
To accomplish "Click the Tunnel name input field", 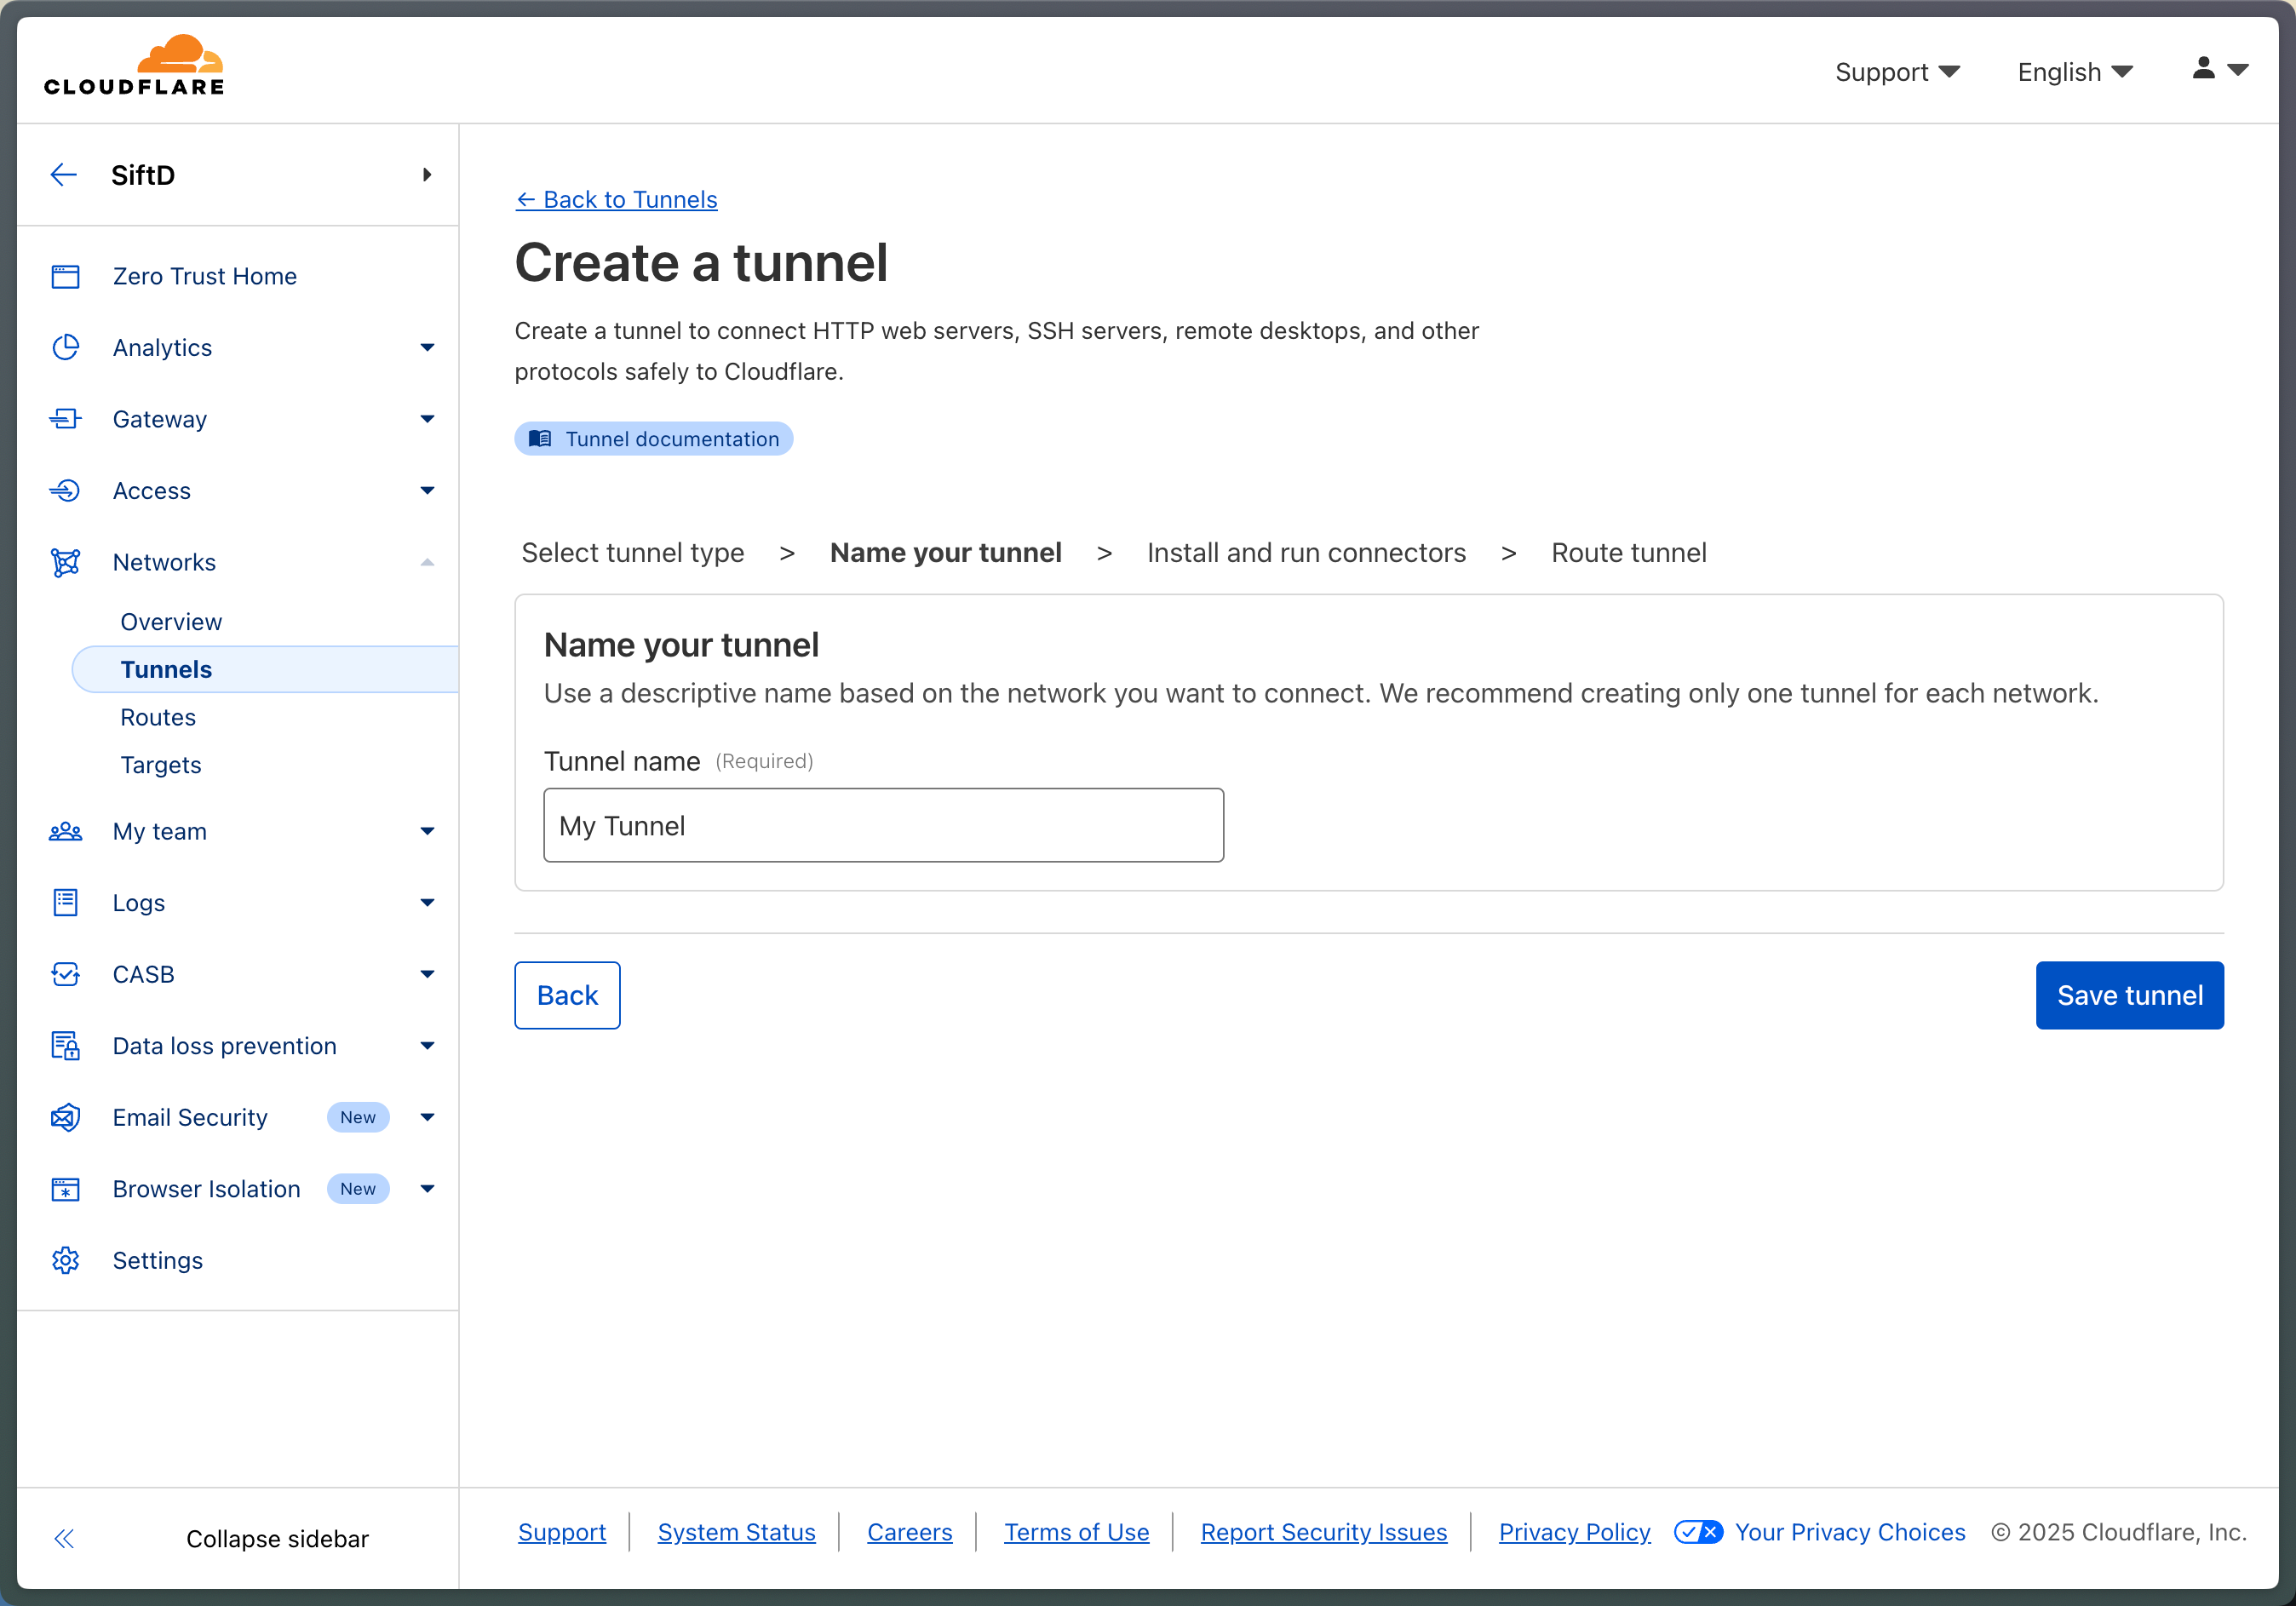I will point(882,825).
